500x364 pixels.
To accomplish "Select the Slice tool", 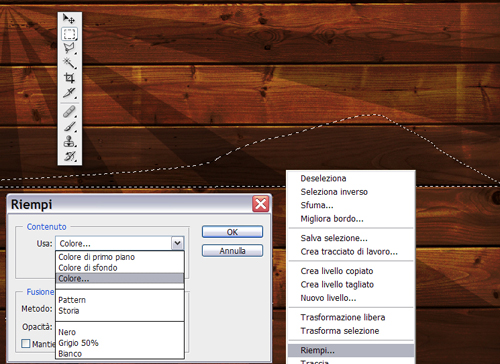I will (x=69, y=93).
